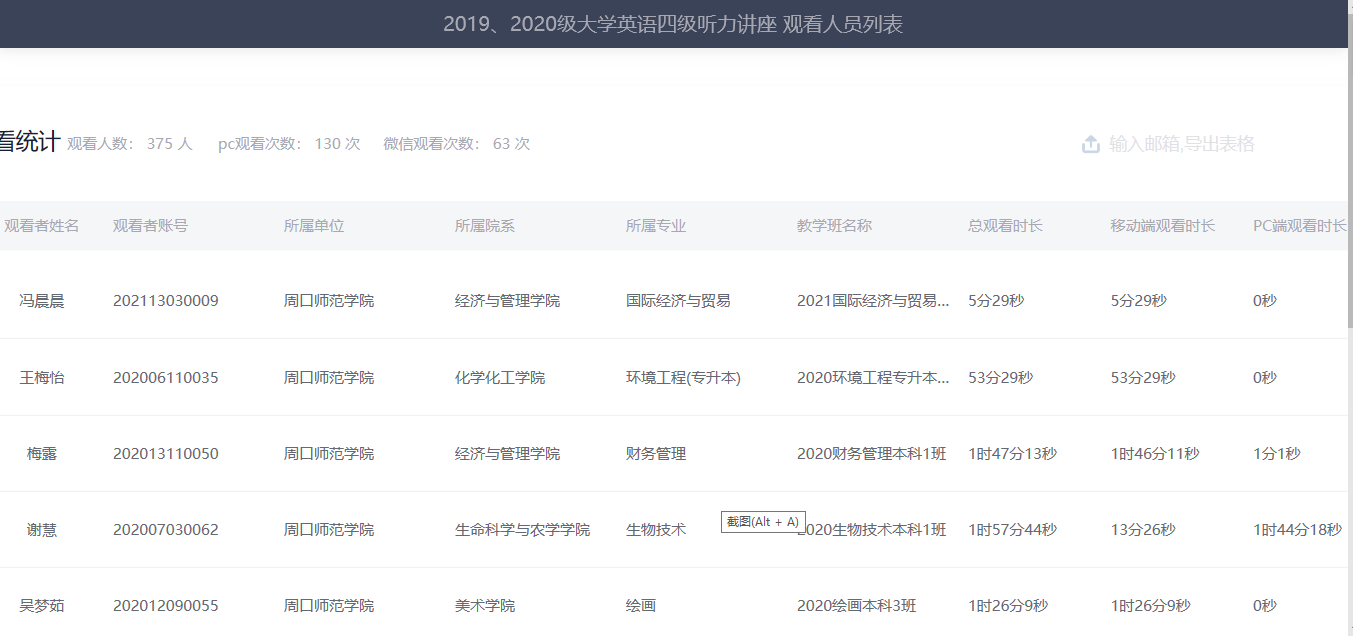
Task: Select the viewer name 梅露
Action: (x=42, y=454)
